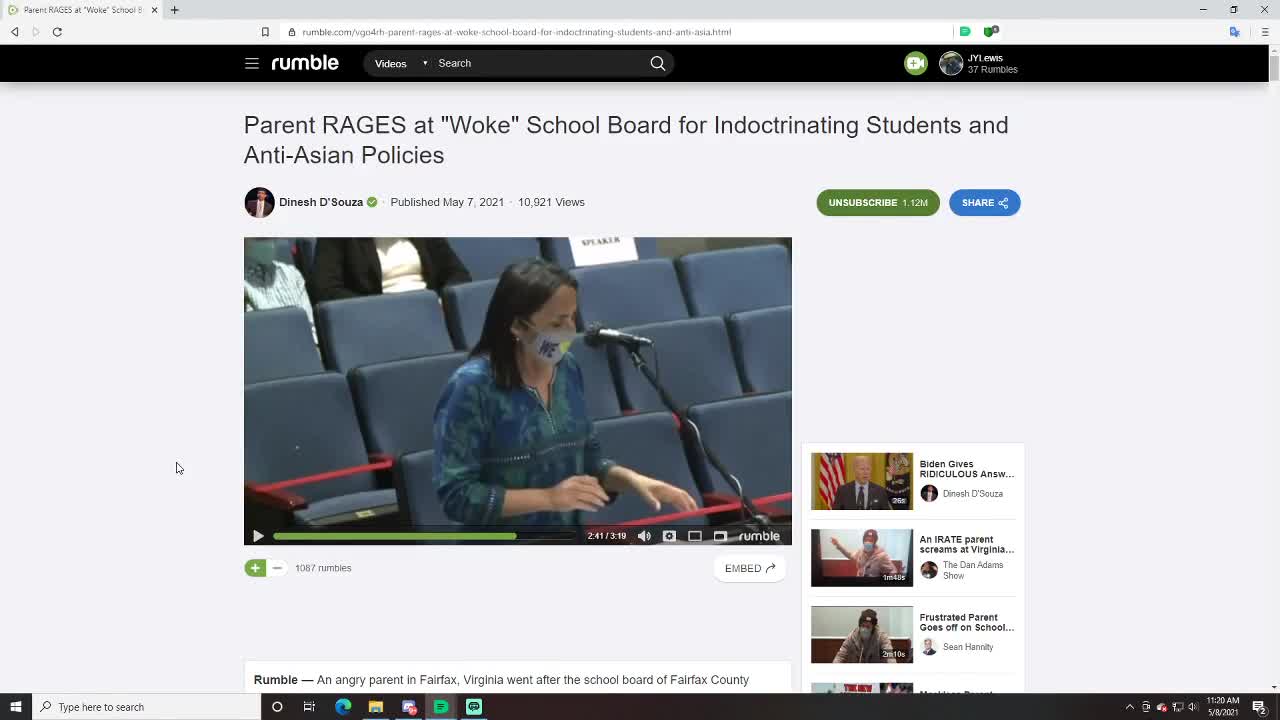Image resolution: width=1280 pixels, height=720 pixels.
Task: Open Cortana from the taskbar
Action: pyautogui.click(x=277, y=707)
